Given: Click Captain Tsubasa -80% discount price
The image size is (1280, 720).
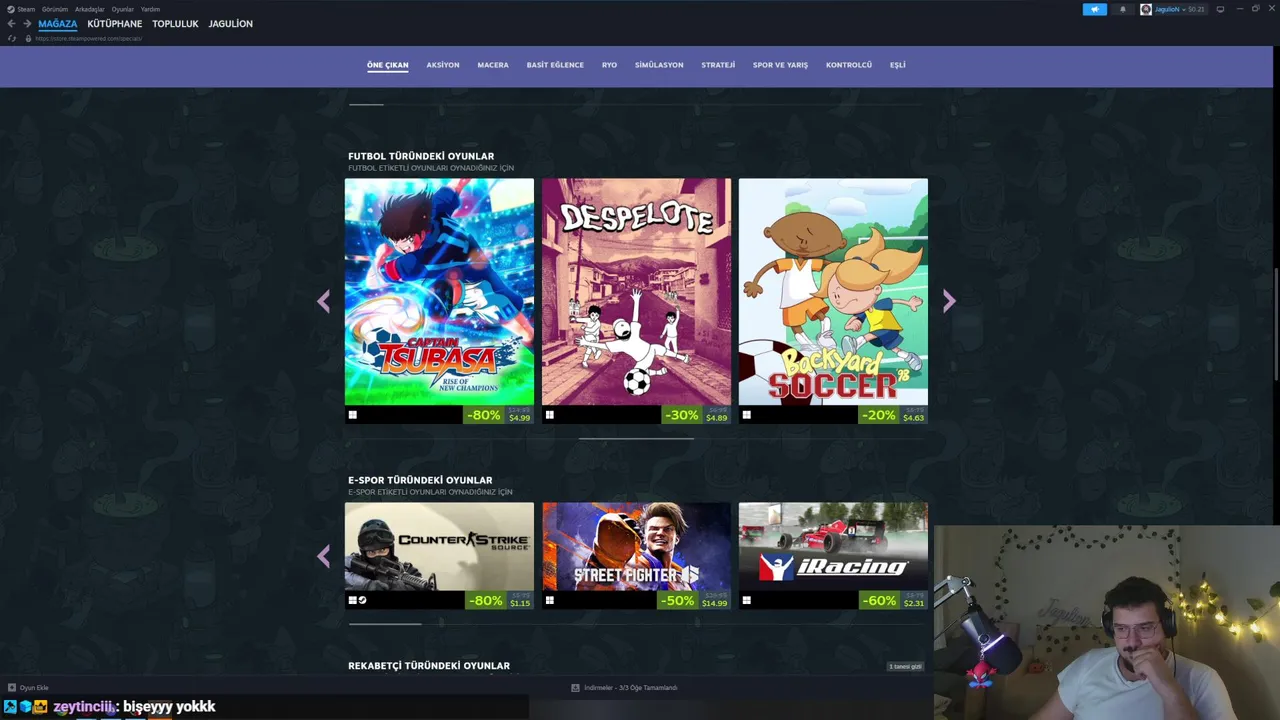Looking at the screenshot, I should pyautogui.click(x=499, y=415).
